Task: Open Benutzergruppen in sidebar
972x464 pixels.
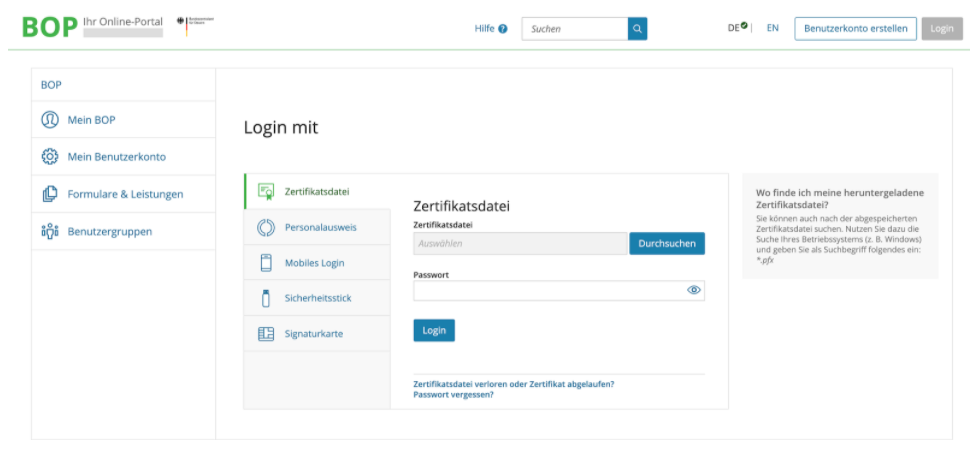Action: (x=123, y=232)
